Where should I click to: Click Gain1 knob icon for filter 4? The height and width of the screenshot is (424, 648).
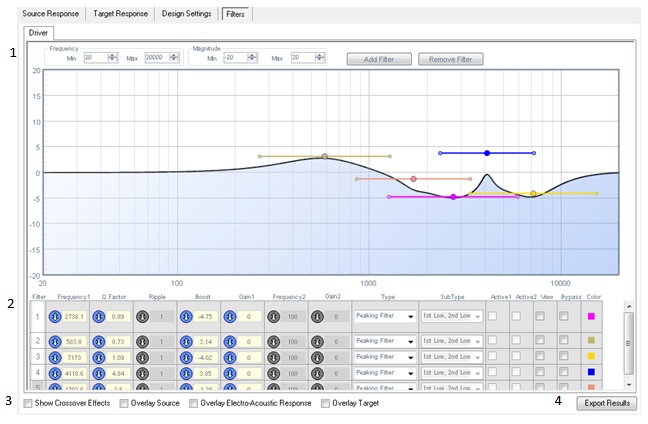[230, 374]
